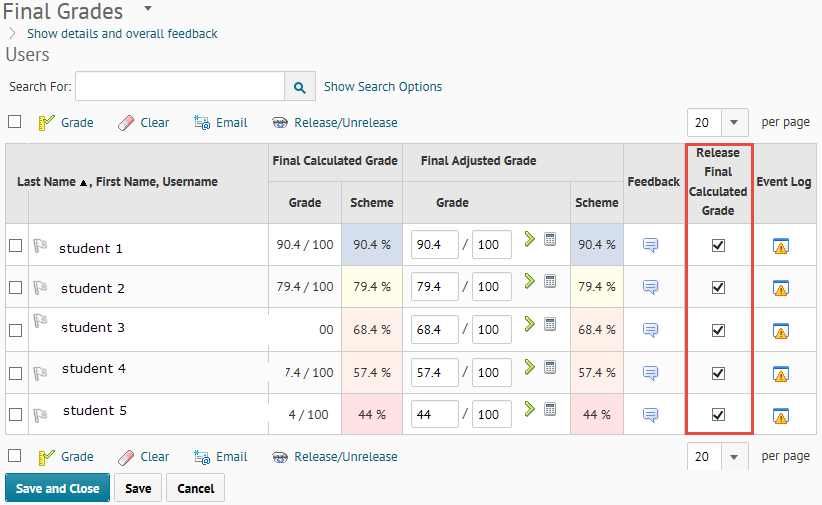Viewport: 822px width, 505px height.
Task: Click green arrow icon for student 4
Action: (530, 367)
